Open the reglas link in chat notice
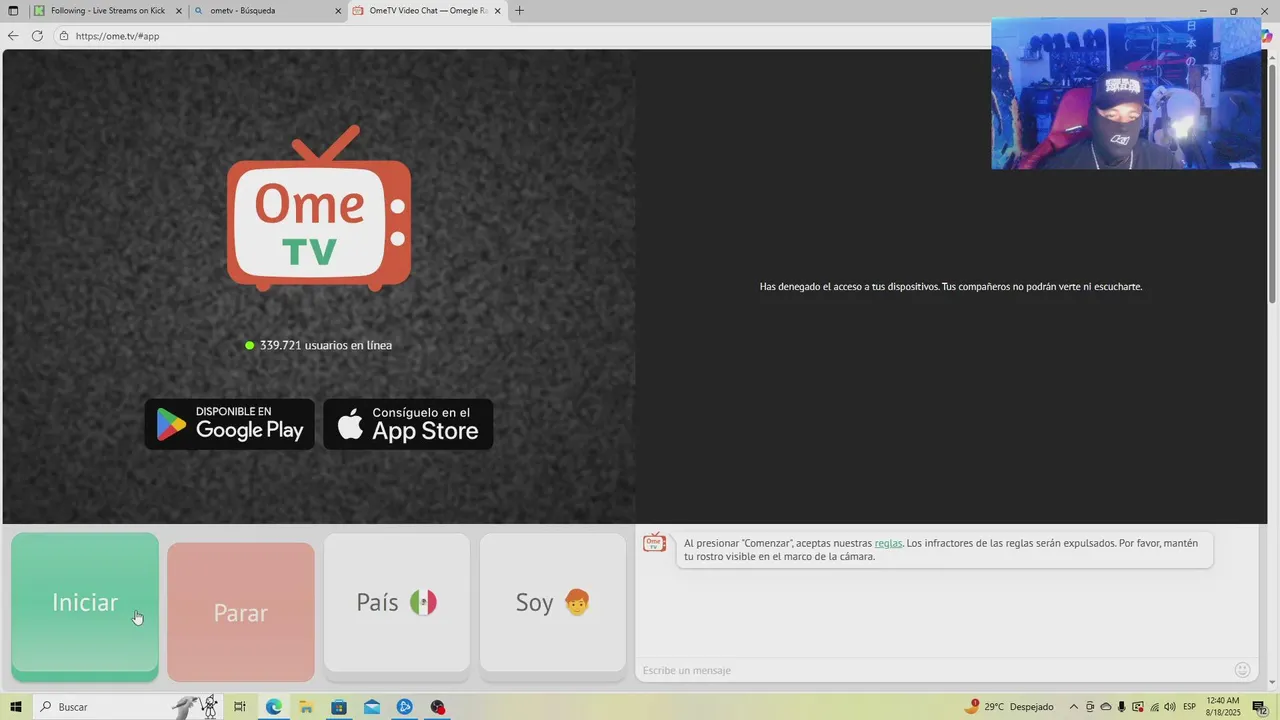The image size is (1280, 720). (888, 543)
